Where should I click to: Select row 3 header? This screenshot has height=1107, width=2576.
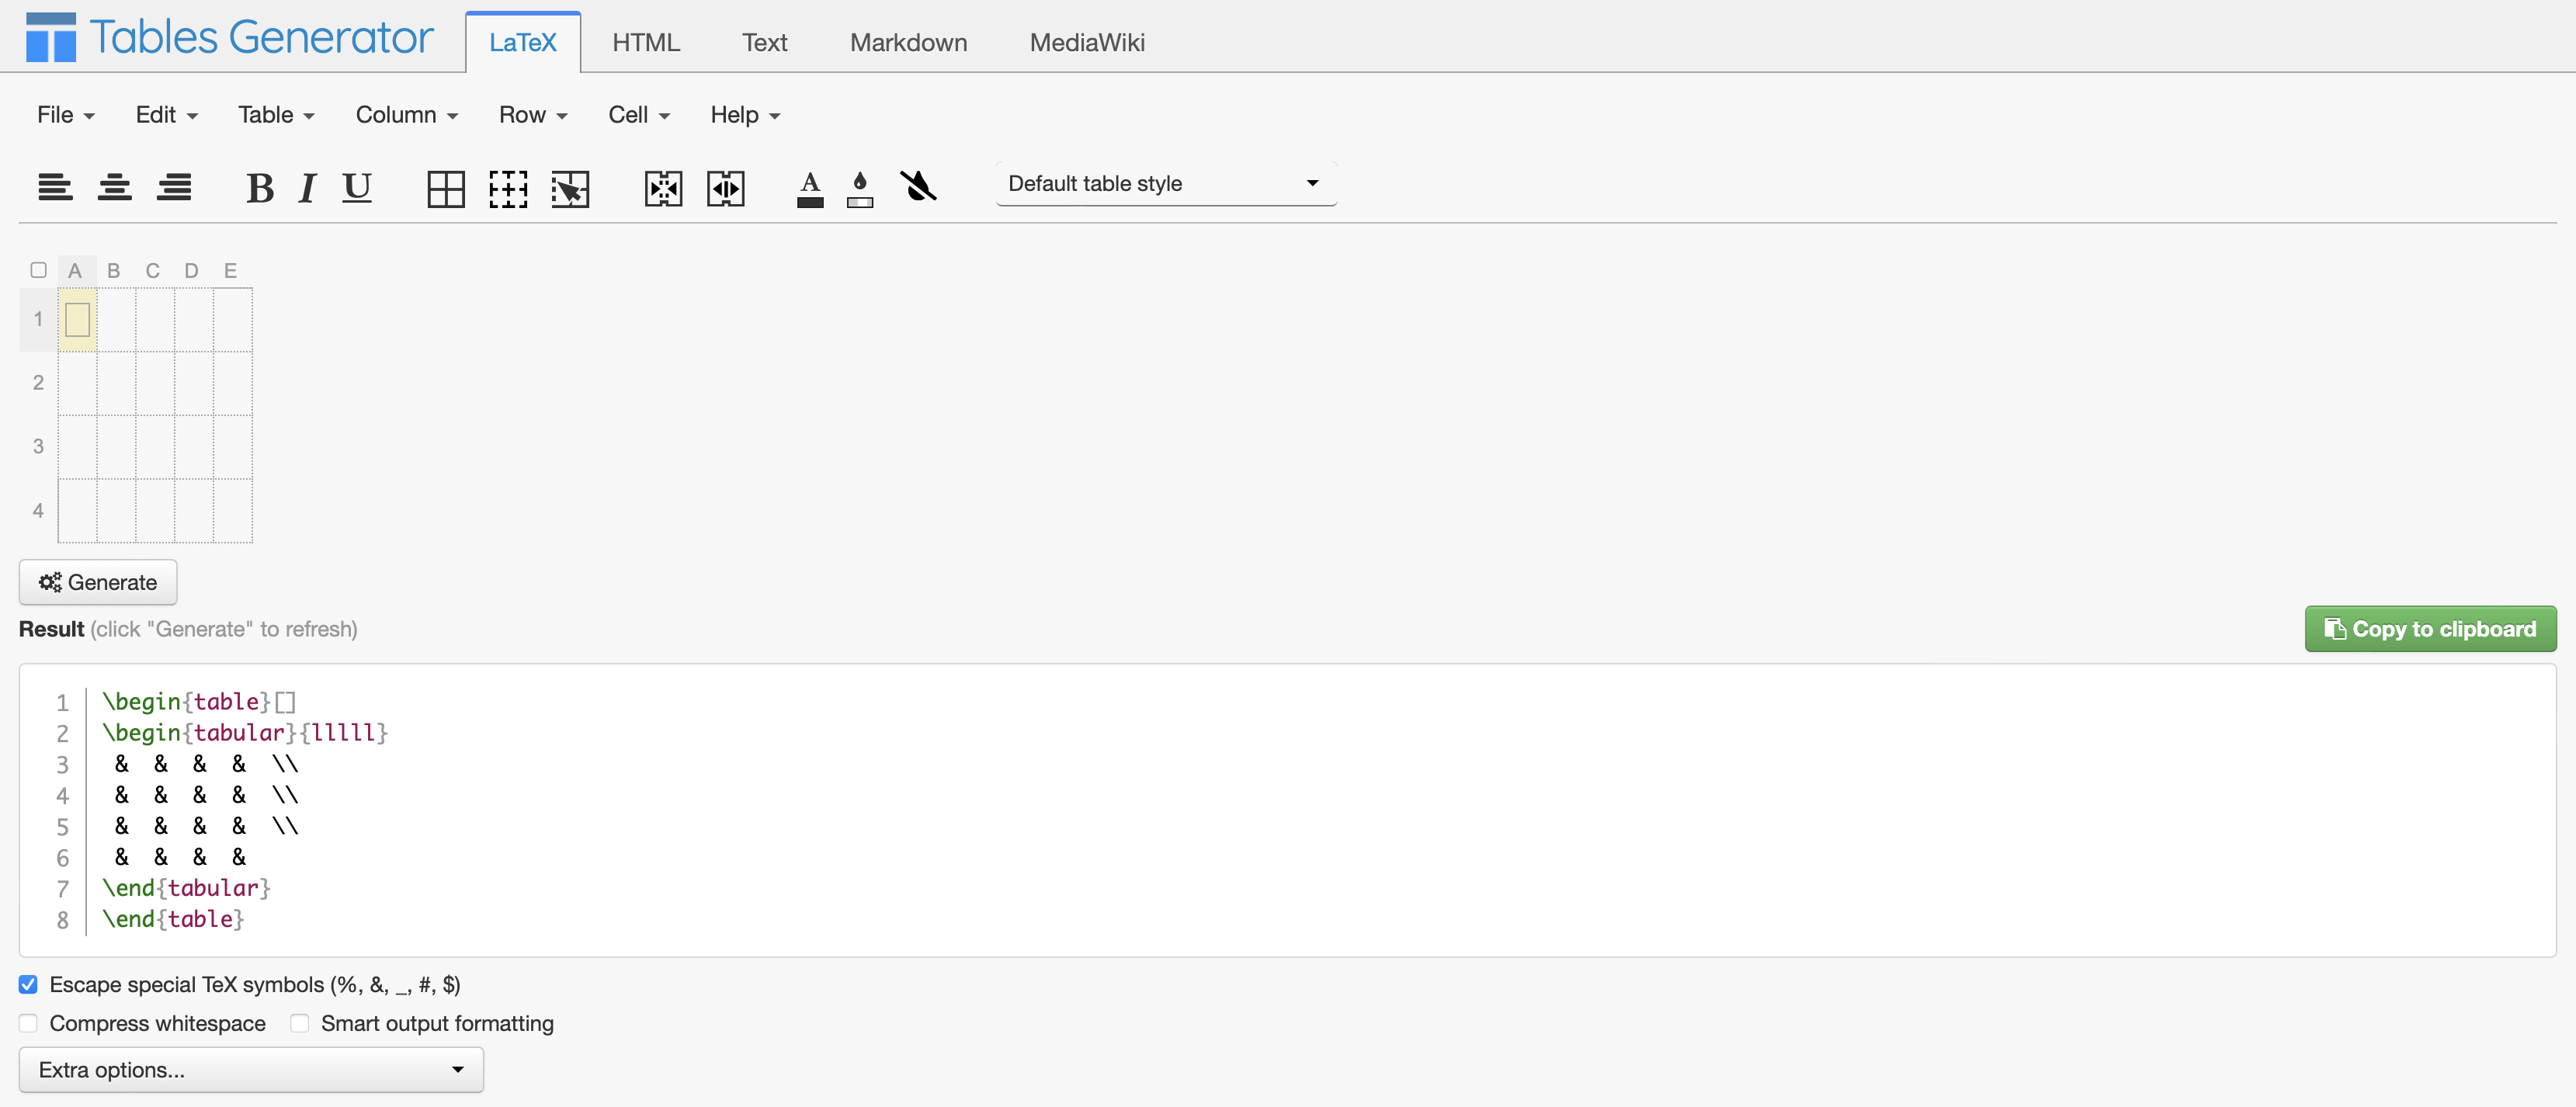pyautogui.click(x=38, y=447)
